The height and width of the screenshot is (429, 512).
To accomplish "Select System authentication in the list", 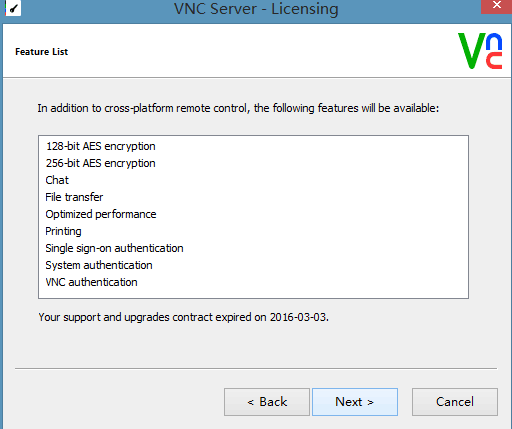I will pos(99,265).
